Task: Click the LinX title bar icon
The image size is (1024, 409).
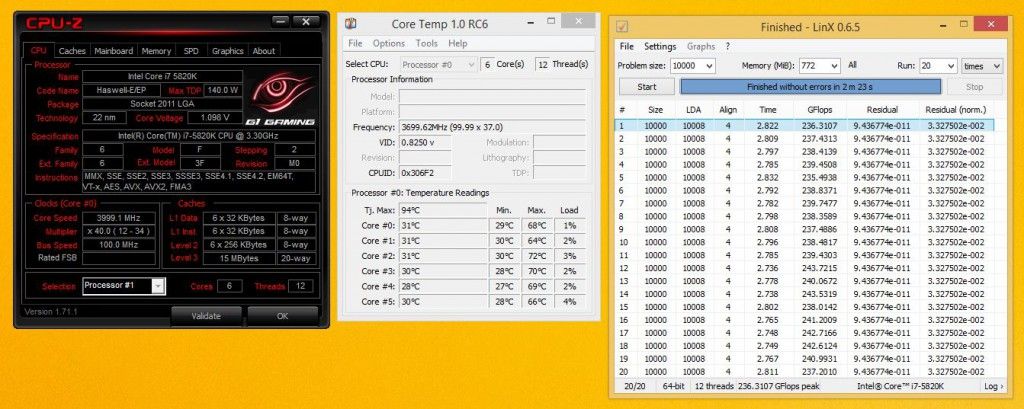Action: (x=622, y=27)
